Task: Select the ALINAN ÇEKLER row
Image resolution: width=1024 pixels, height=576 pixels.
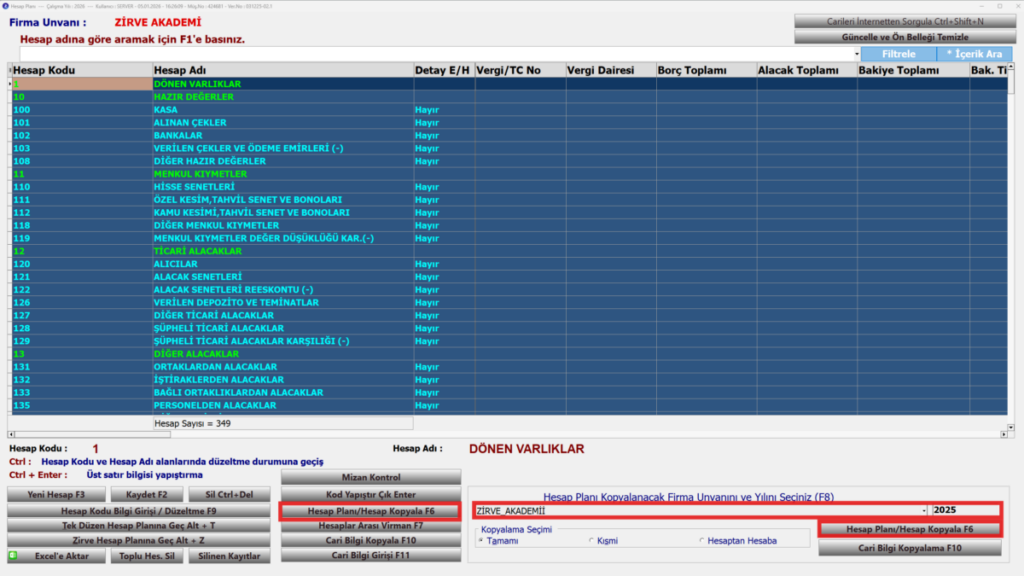Action: [509, 122]
